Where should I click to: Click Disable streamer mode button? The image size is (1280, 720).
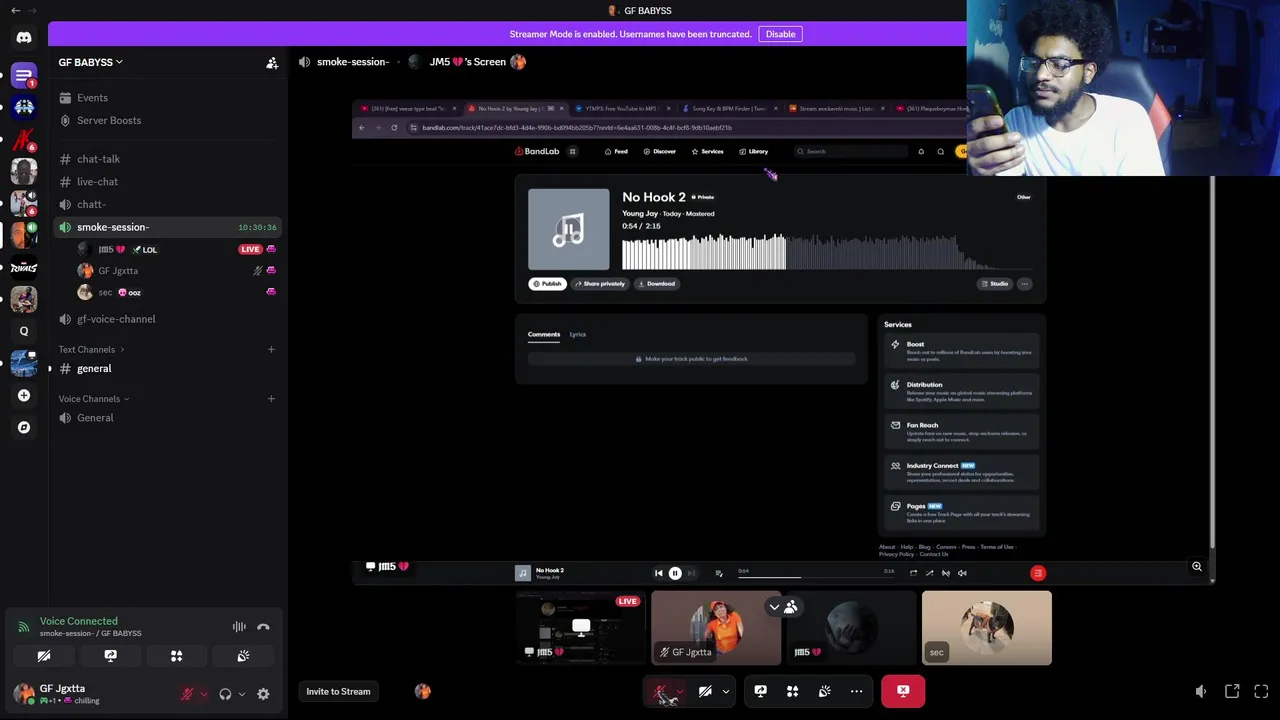780,34
